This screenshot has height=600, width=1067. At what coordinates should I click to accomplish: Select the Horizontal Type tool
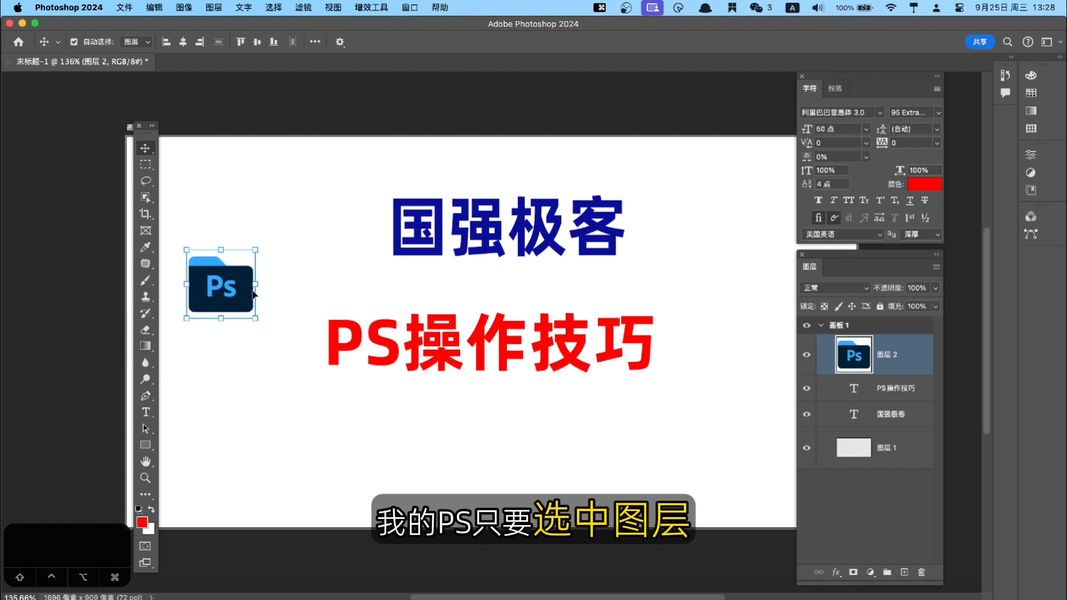pos(145,412)
